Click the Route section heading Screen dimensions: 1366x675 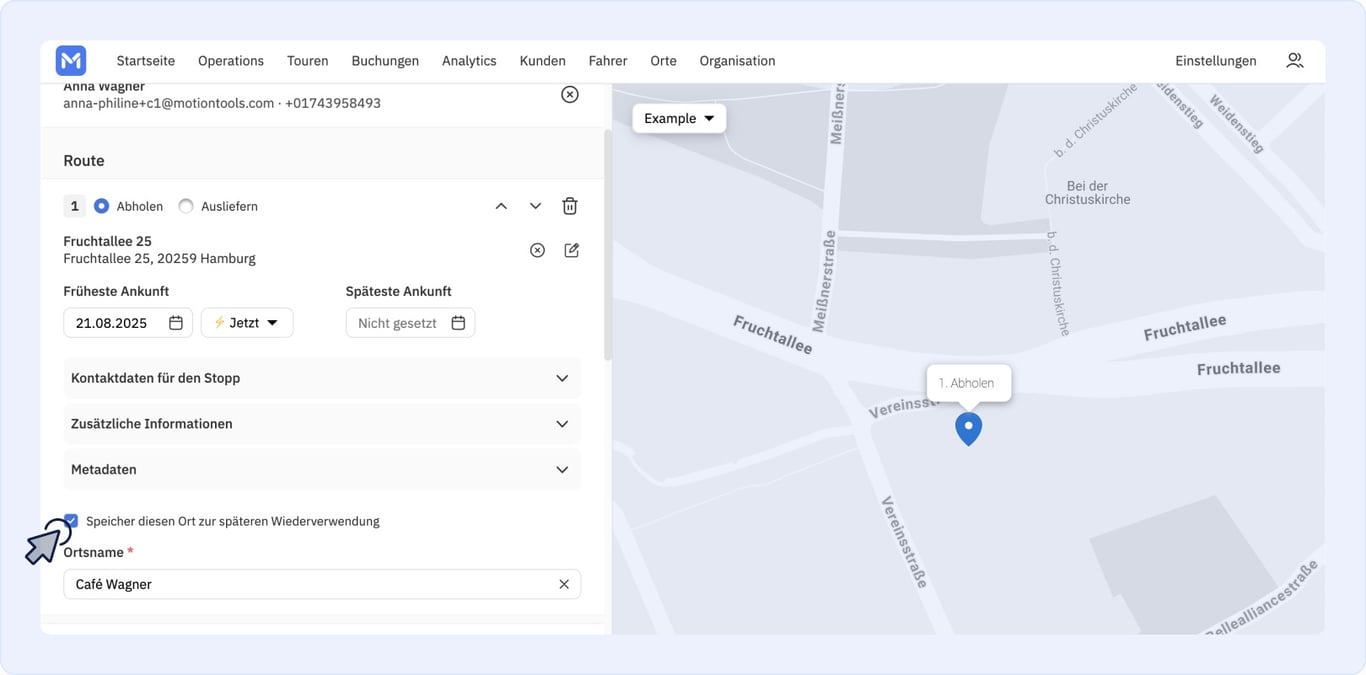(x=84, y=160)
